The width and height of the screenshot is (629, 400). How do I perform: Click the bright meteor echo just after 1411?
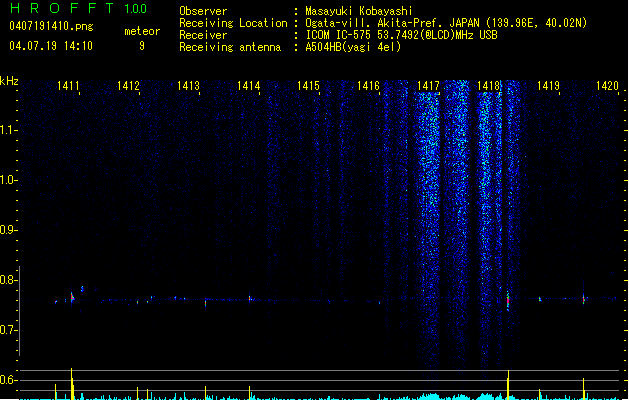72,298
